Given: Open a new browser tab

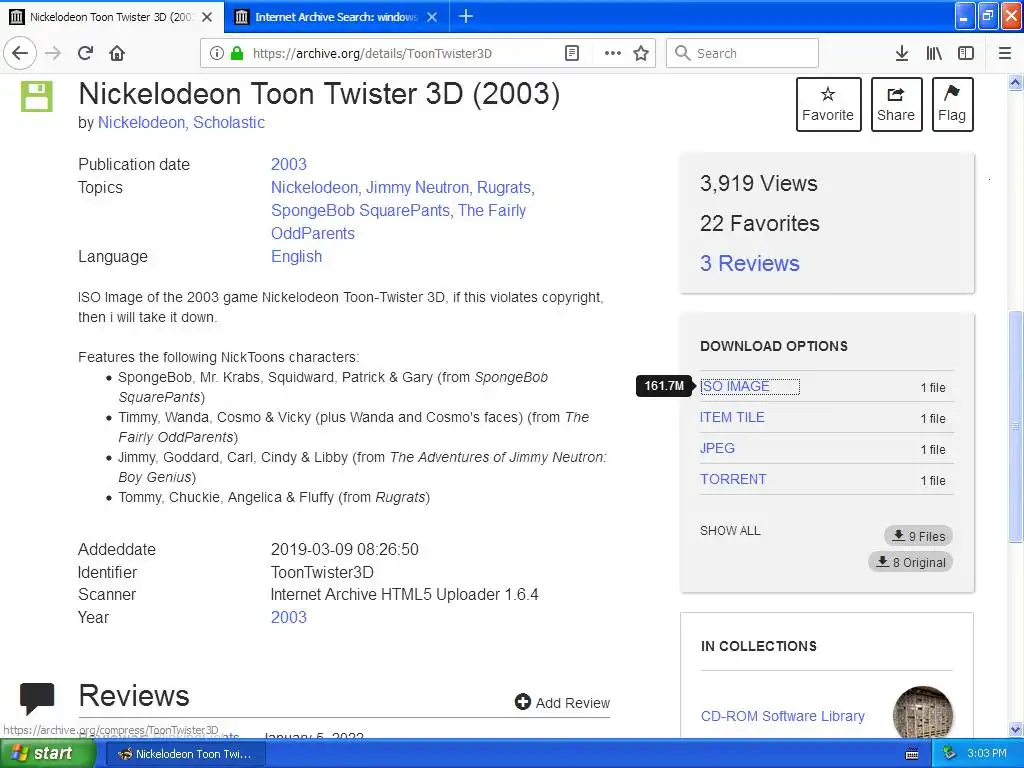Looking at the screenshot, I should pos(466,16).
